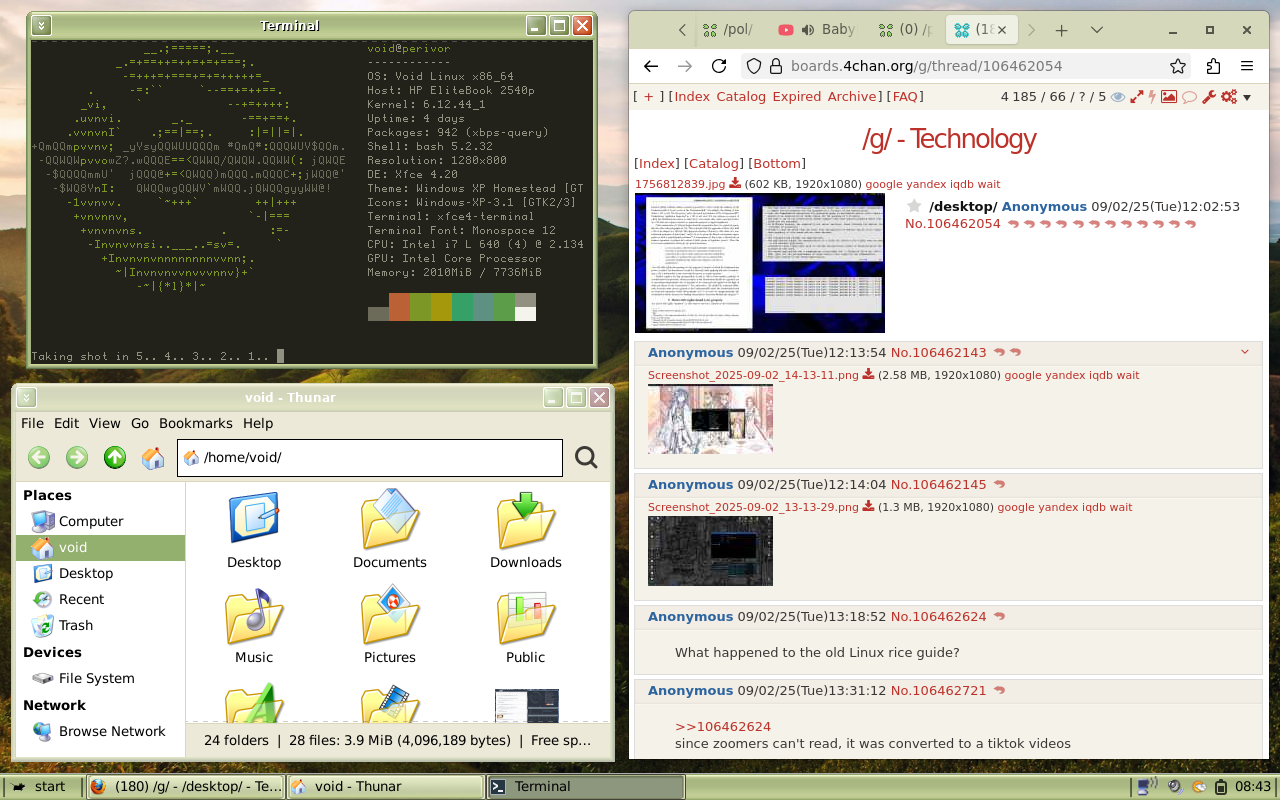Click the Thunar home folder icon
1280x800 pixels.
153,458
